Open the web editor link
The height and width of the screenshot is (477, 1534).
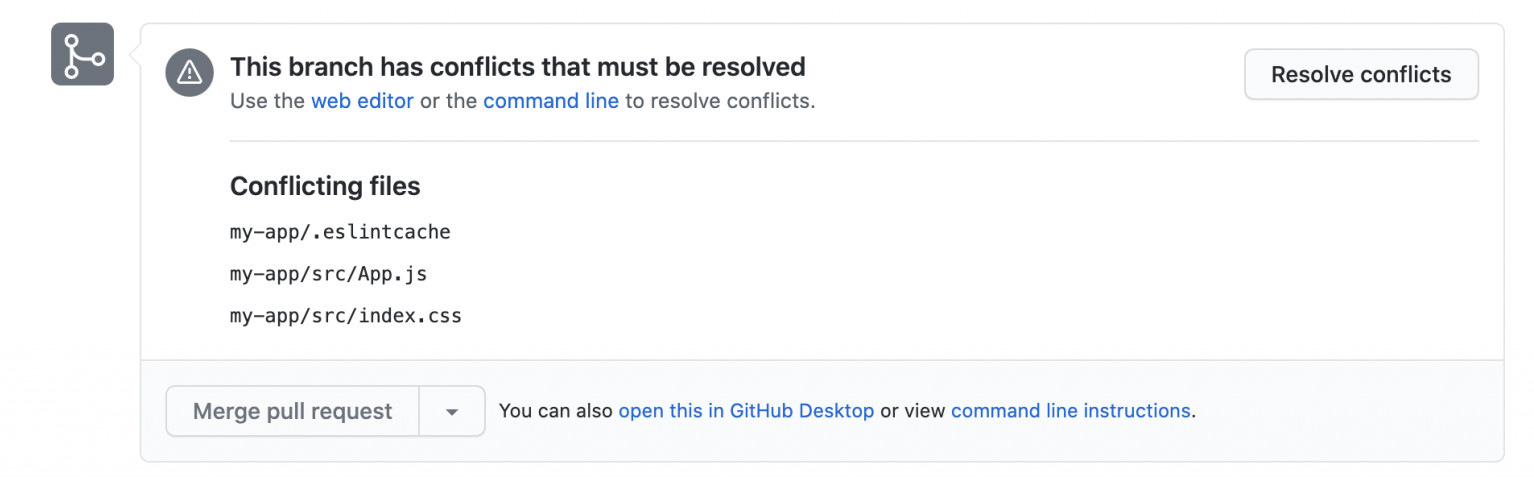(x=362, y=101)
